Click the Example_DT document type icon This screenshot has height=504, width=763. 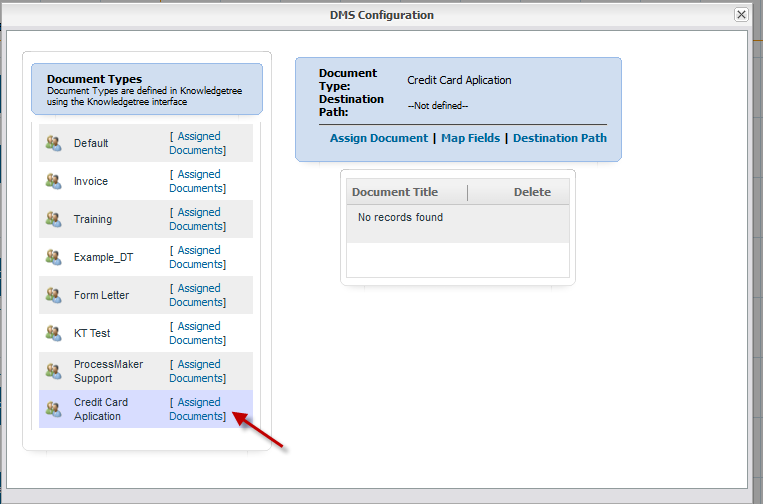pos(54,257)
